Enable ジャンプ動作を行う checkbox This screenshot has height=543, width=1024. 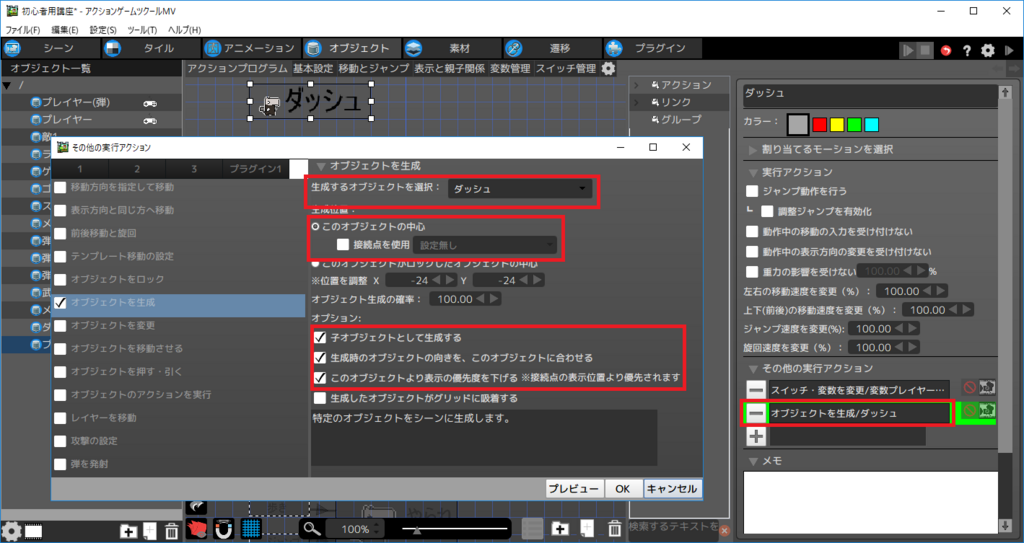point(752,191)
